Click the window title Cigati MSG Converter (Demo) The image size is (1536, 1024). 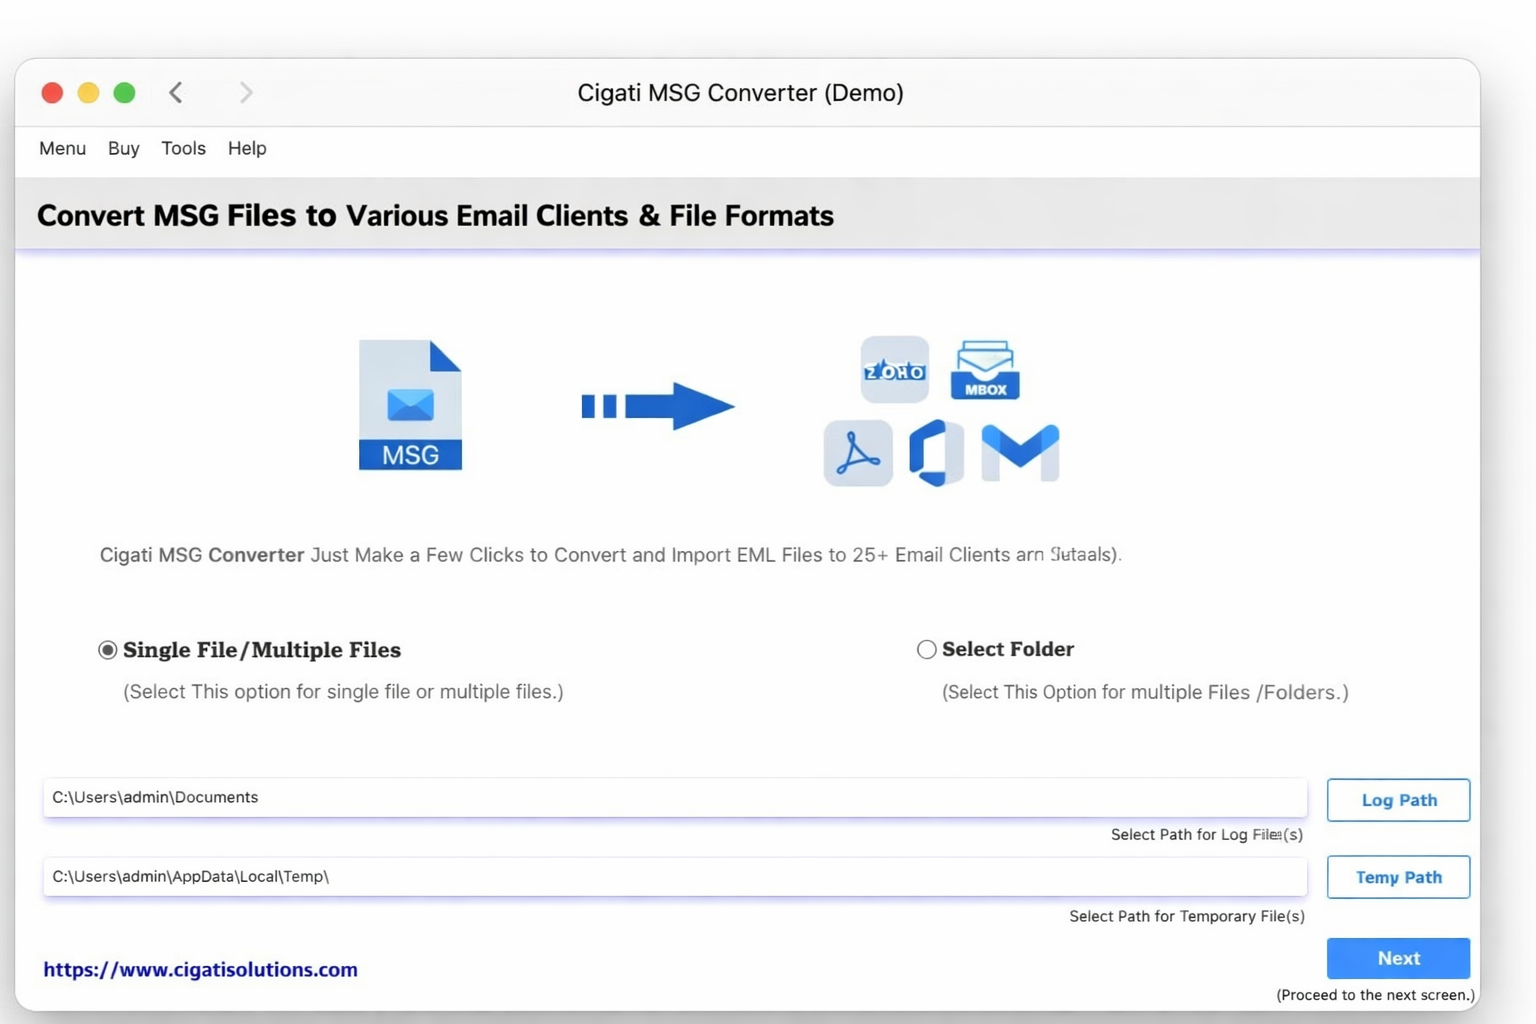click(x=740, y=93)
